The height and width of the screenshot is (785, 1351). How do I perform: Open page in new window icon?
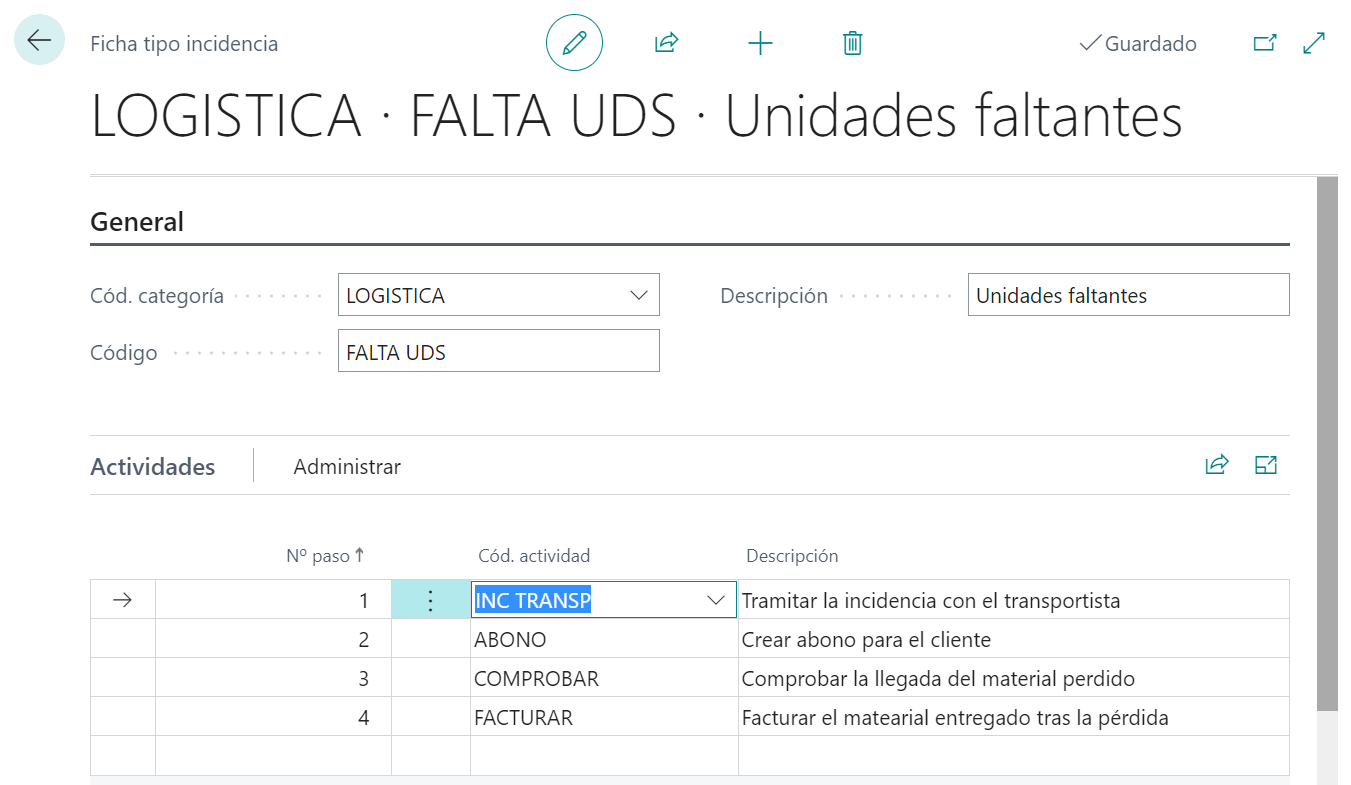(x=1265, y=43)
